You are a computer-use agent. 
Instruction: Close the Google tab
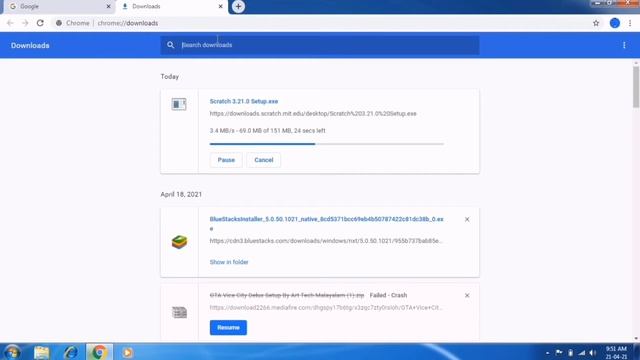coord(108,7)
